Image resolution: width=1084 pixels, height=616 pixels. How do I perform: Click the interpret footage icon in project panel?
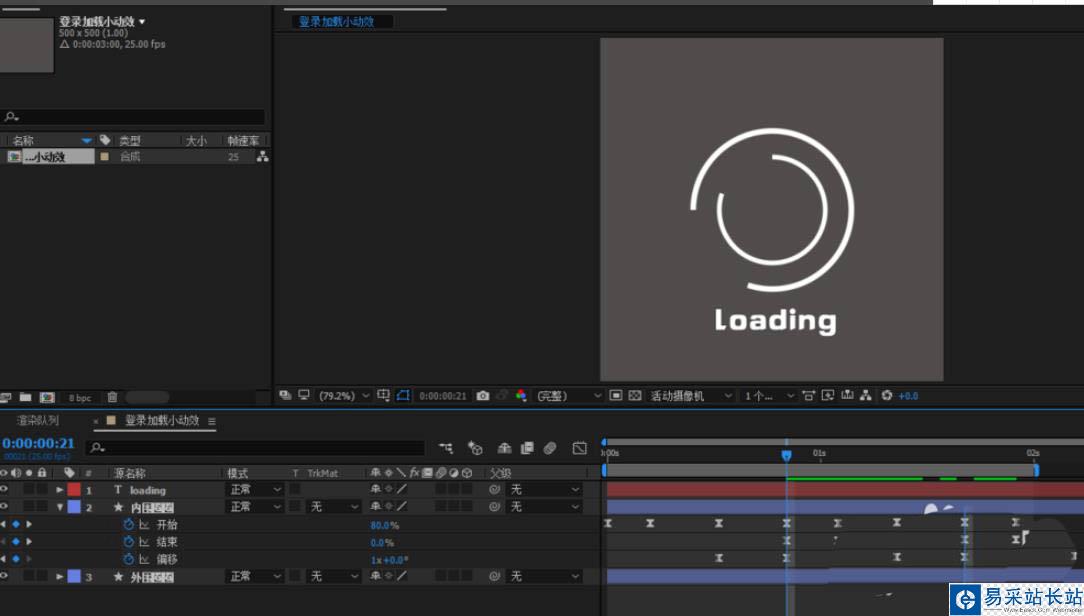point(6,397)
